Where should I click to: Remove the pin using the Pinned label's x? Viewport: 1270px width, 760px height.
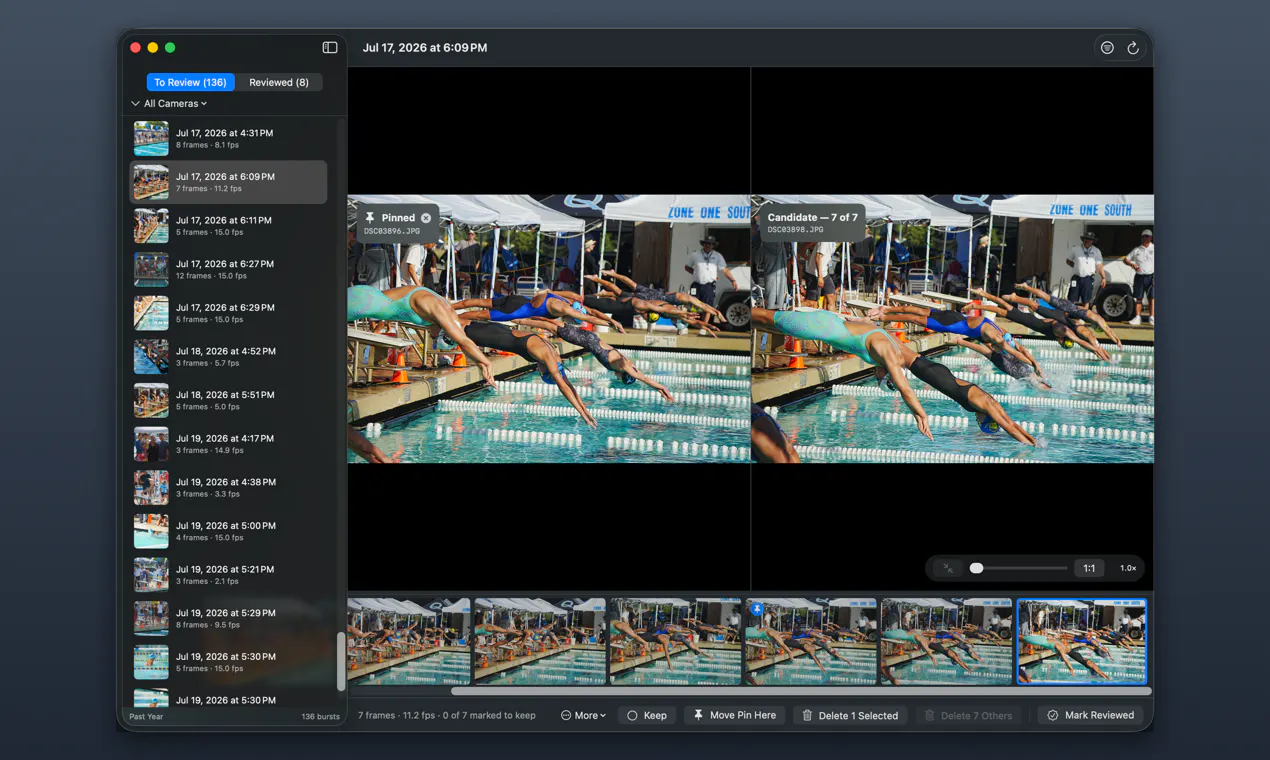point(426,218)
